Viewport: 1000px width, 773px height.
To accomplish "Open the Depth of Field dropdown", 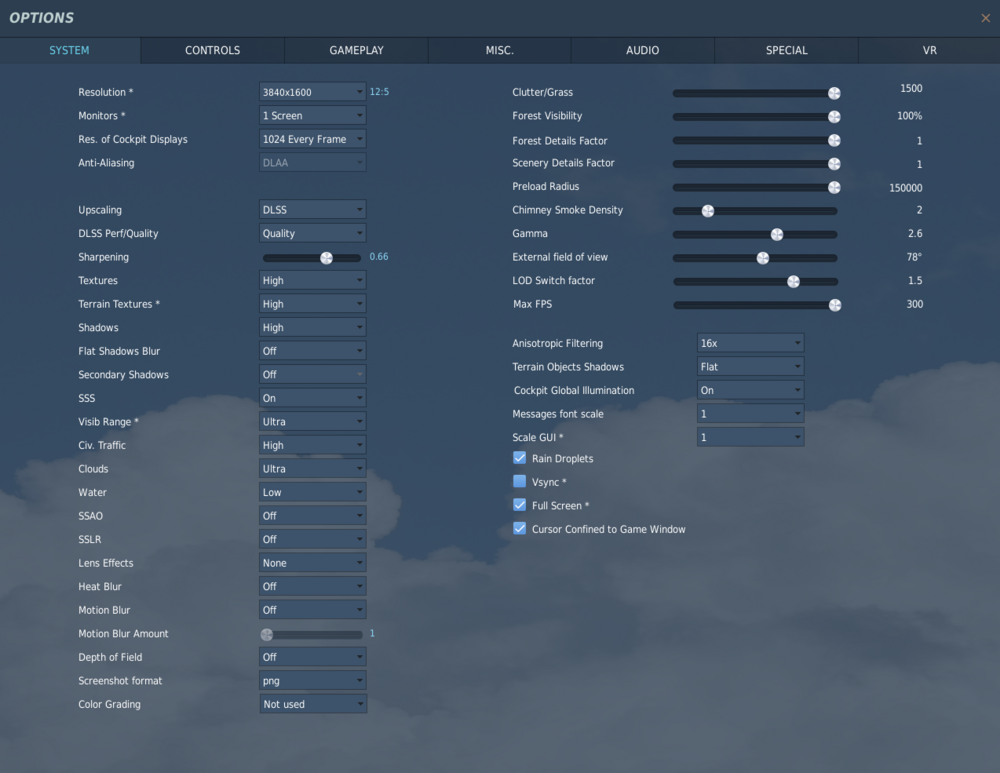I will click(312, 657).
